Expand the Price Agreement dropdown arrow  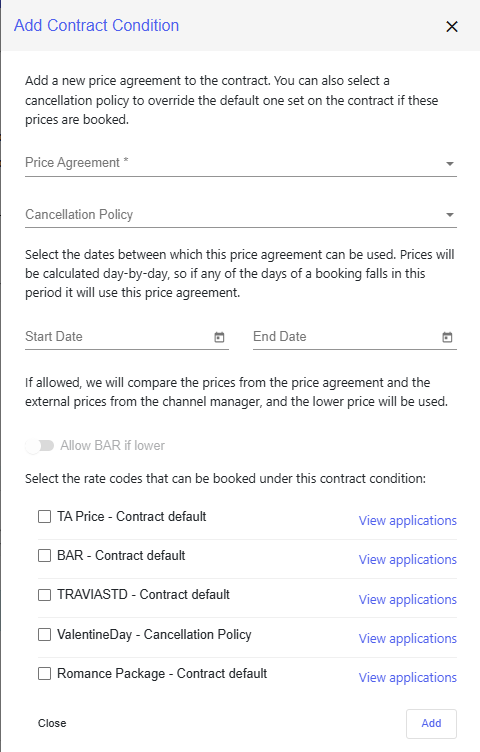[450, 164]
